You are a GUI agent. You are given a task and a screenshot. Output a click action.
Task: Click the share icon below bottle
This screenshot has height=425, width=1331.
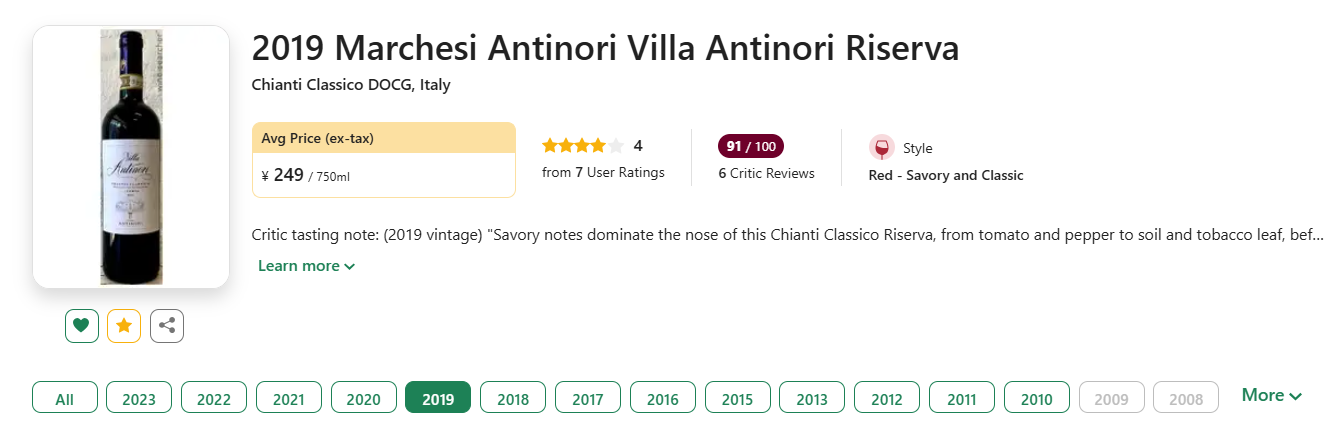pos(167,326)
